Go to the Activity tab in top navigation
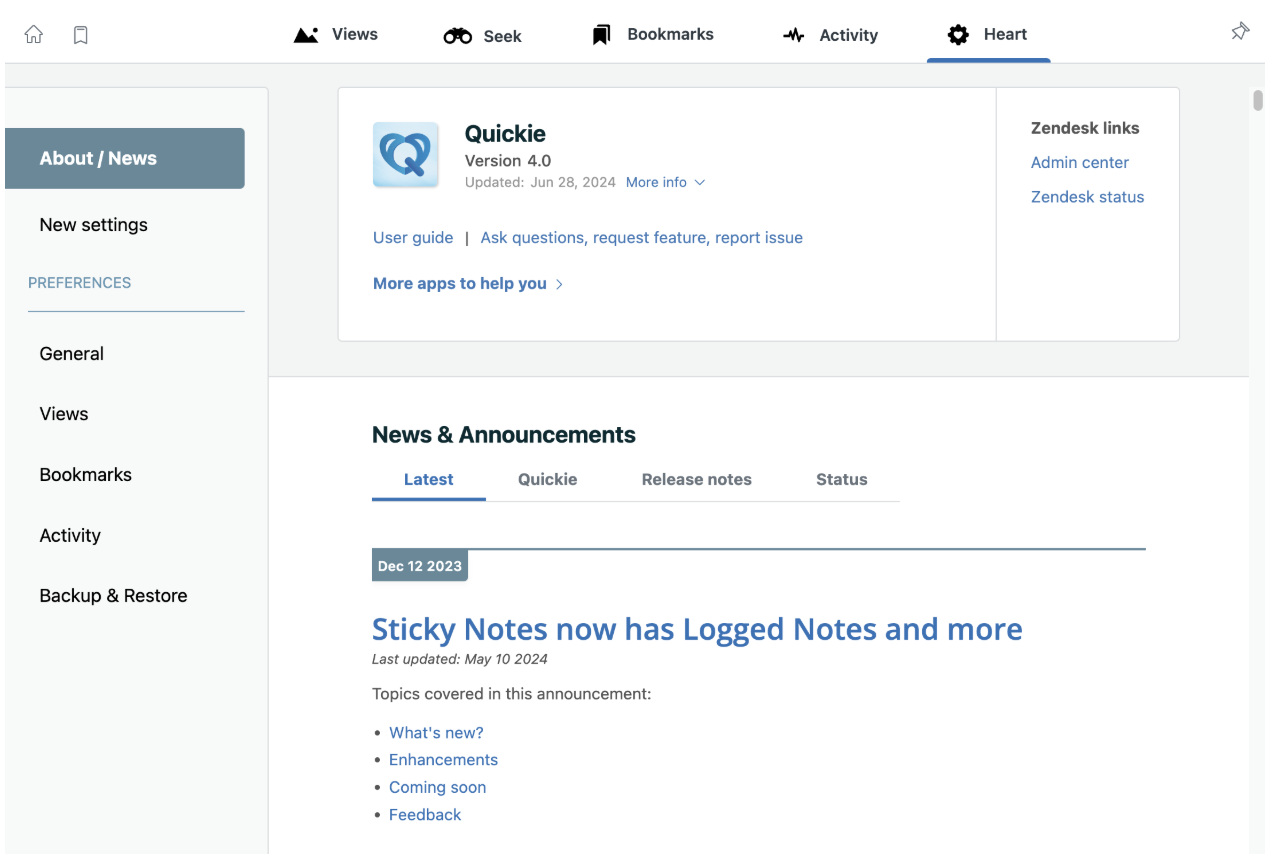 [x=830, y=36]
